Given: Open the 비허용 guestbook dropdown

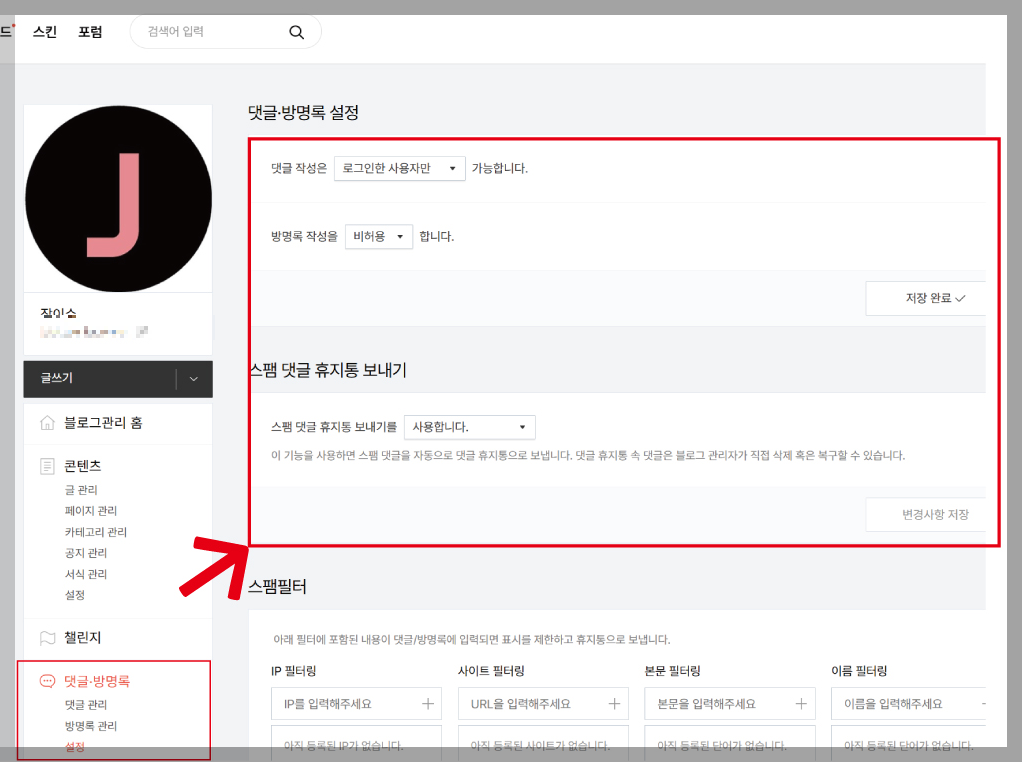Looking at the screenshot, I should pyautogui.click(x=379, y=236).
